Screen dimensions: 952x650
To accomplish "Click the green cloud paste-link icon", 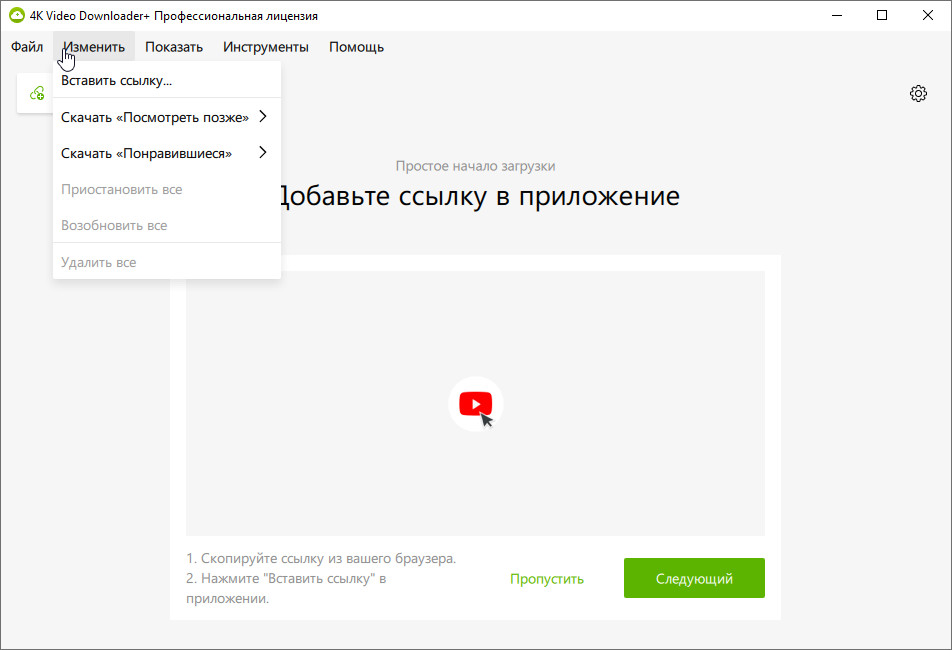I will coord(37,93).
